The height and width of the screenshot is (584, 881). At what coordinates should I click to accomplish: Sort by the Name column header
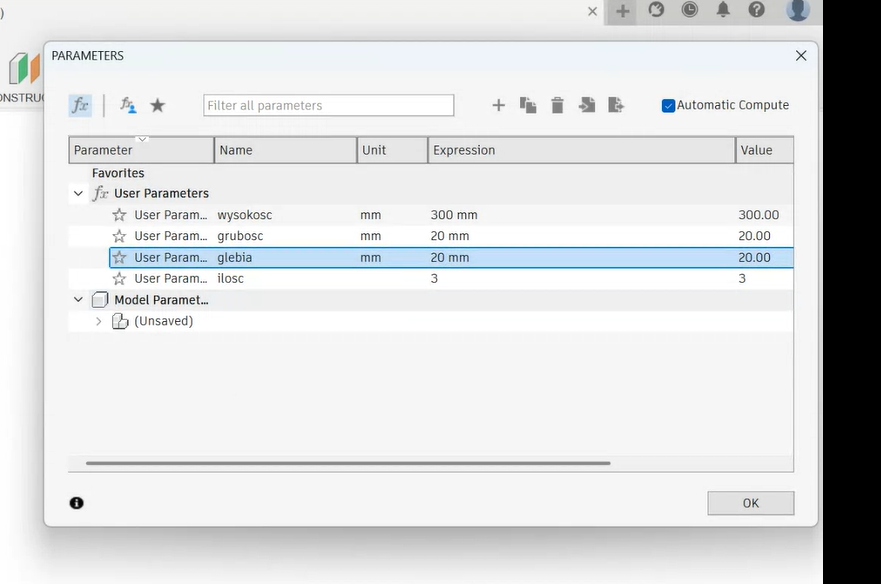pos(285,150)
